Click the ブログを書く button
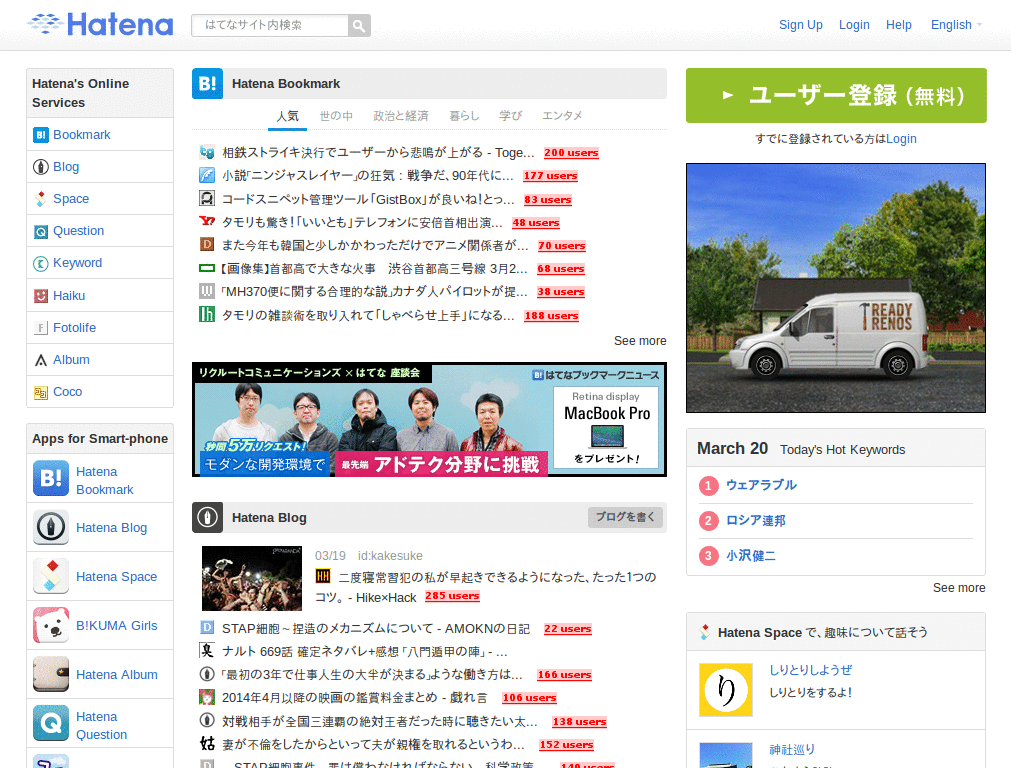This screenshot has width=1024, height=768. point(626,517)
